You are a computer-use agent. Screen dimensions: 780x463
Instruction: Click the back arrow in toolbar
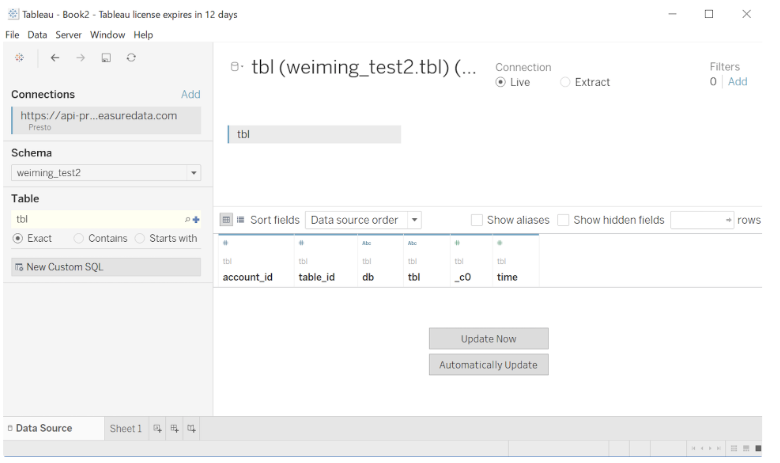pos(55,58)
